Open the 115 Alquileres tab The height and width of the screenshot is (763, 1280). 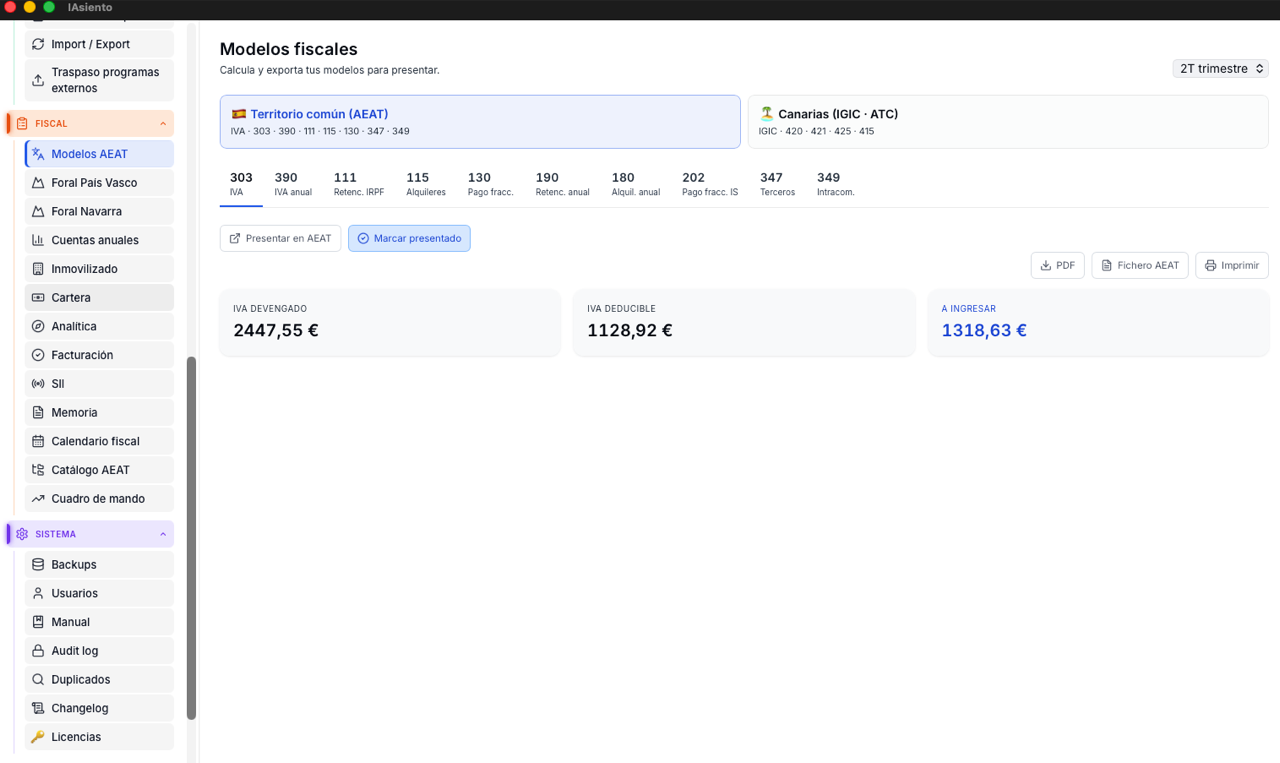[426, 184]
